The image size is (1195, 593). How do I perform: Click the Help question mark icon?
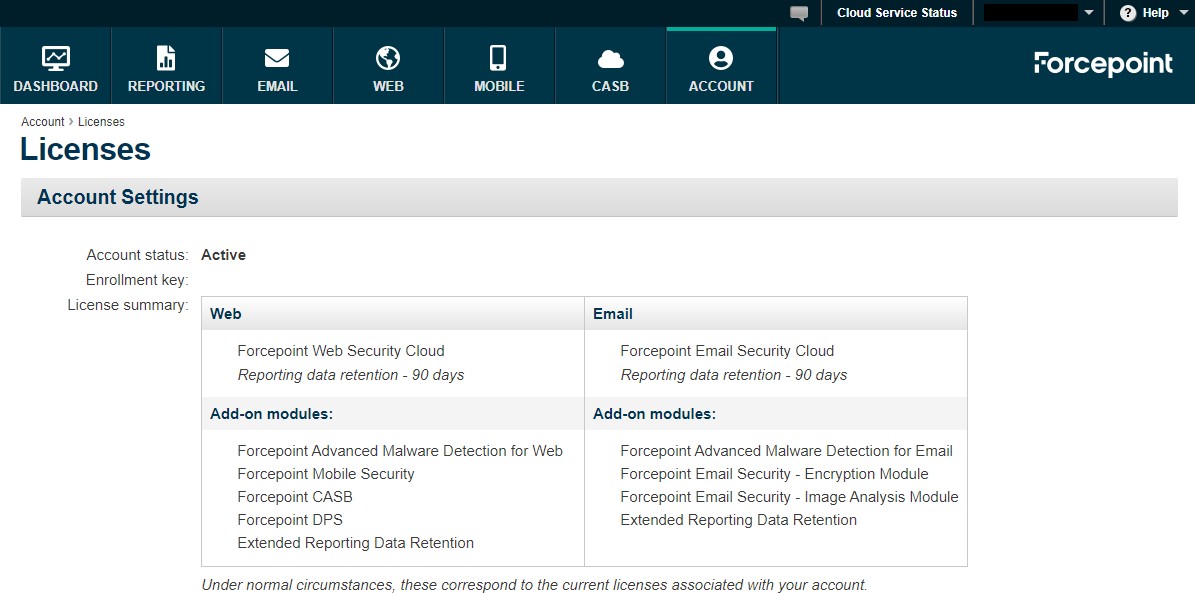[1128, 13]
